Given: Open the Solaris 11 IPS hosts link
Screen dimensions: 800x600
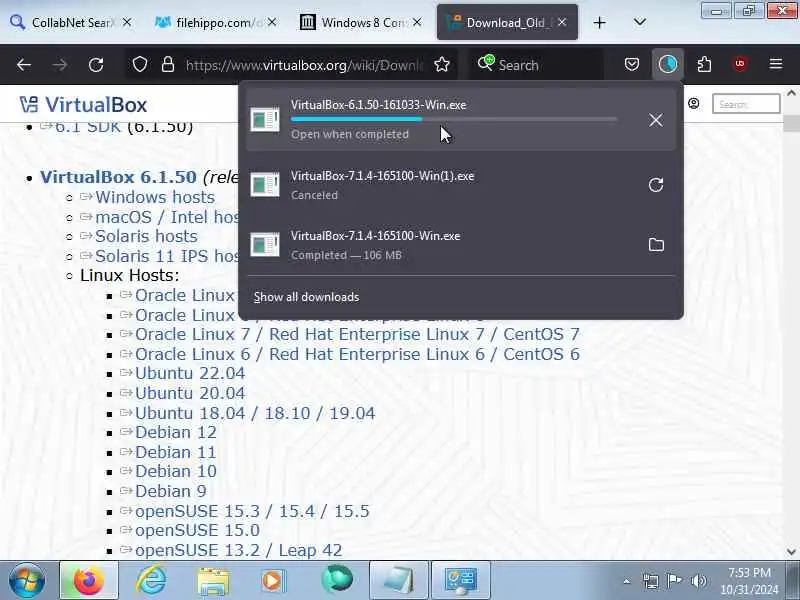Looking at the screenshot, I should pos(167,256).
